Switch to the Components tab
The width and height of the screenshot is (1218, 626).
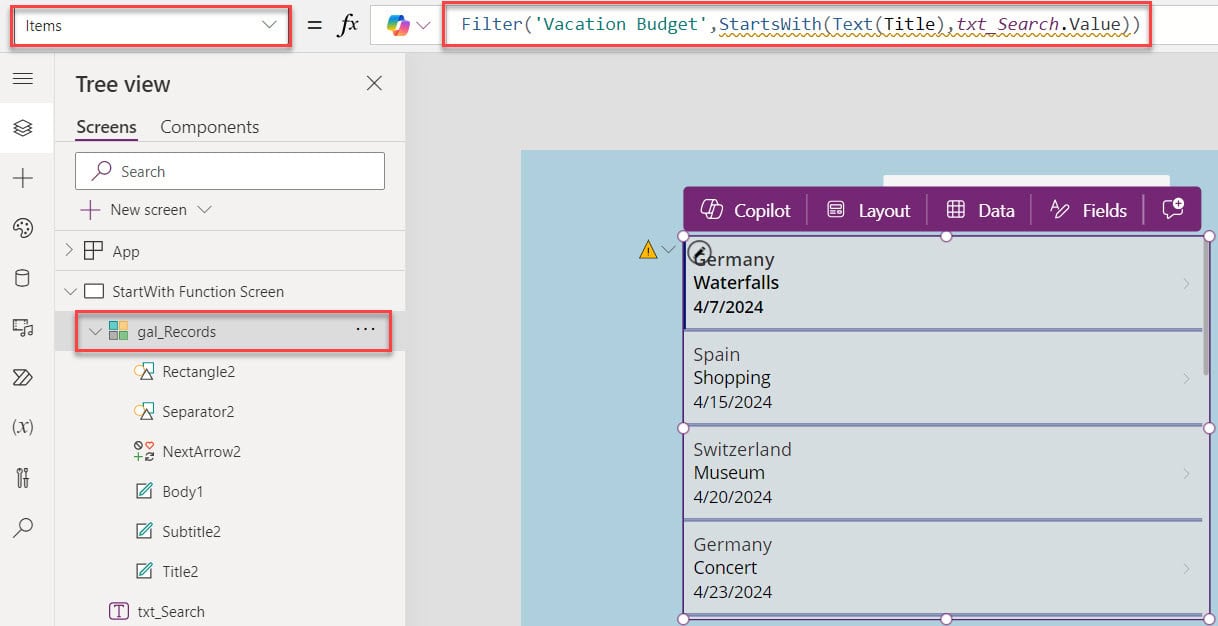209,127
